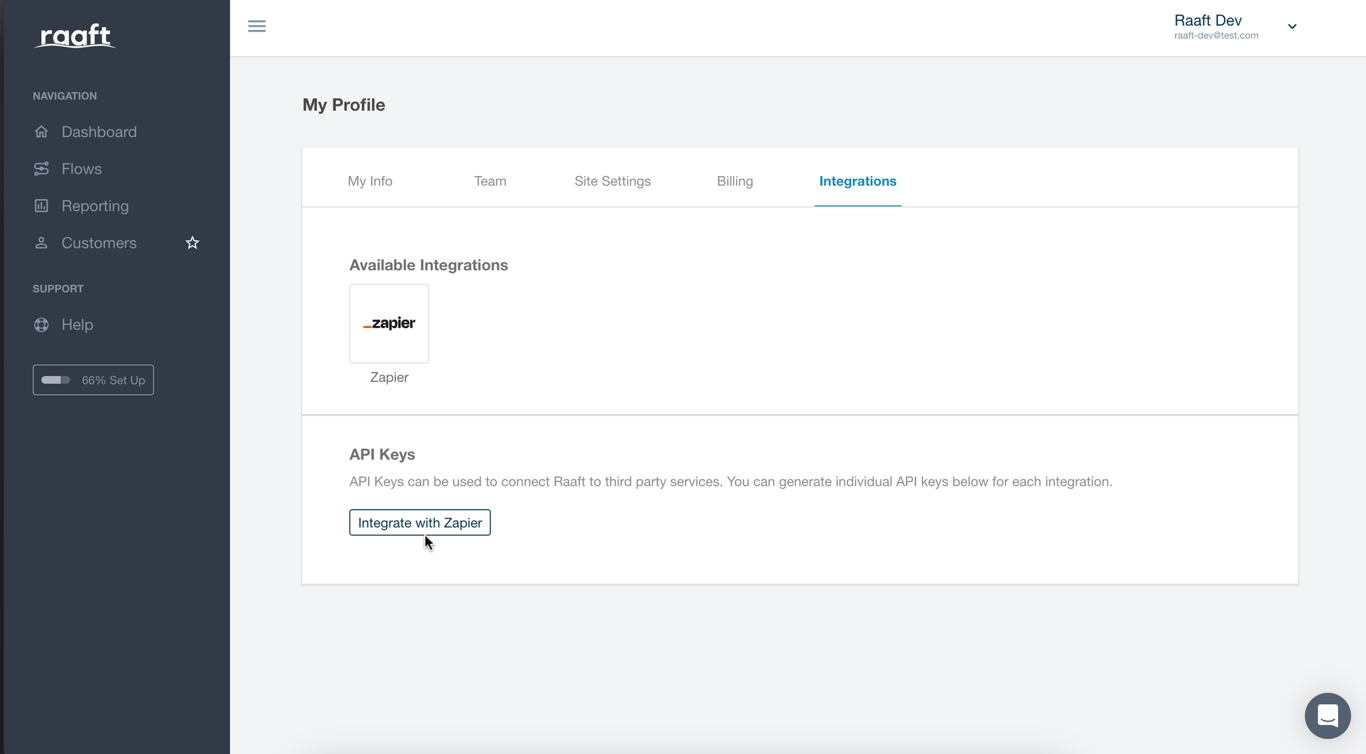Open the 66% Set Up progress button
This screenshot has width=1366, height=754.
[93, 380]
